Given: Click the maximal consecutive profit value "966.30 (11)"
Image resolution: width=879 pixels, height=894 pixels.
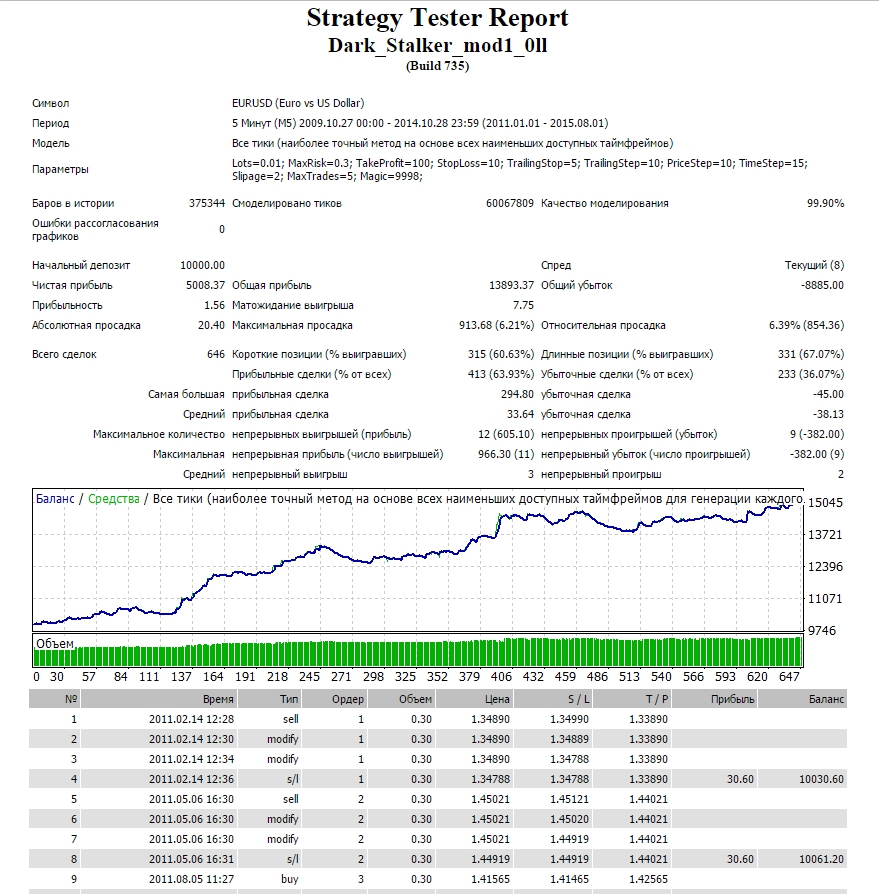Looking at the screenshot, I should pyautogui.click(x=506, y=454).
